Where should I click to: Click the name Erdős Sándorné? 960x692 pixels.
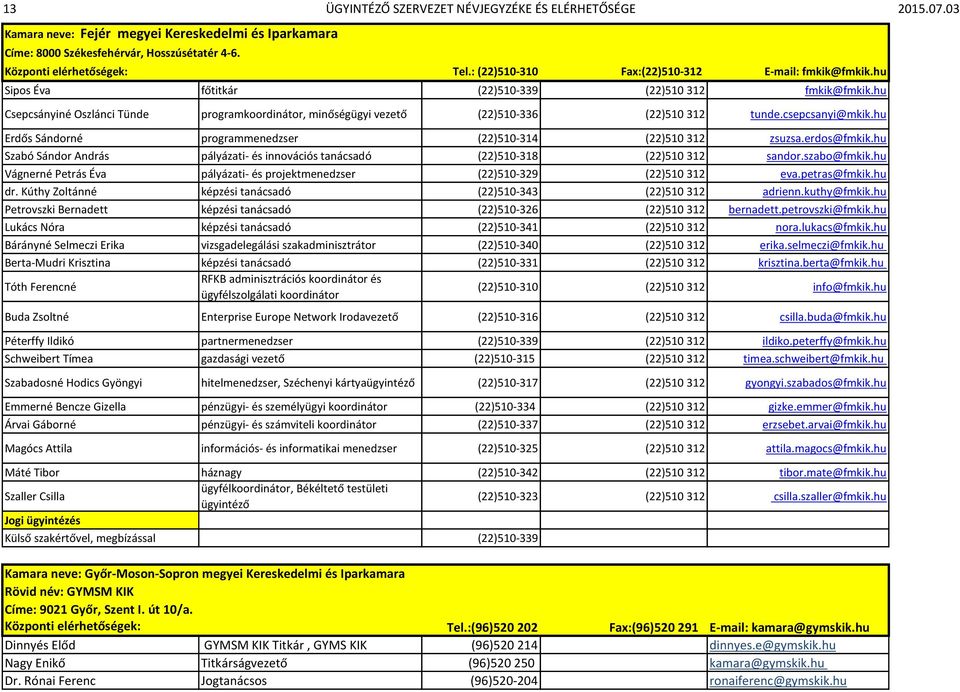tap(43, 138)
